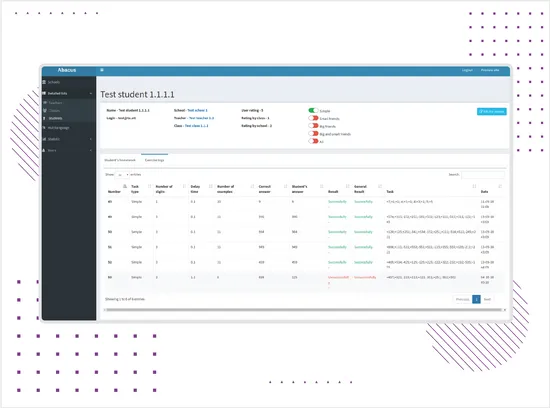Disable the Simple toggle switch
This screenshot has width=550, height=408.
313,111
